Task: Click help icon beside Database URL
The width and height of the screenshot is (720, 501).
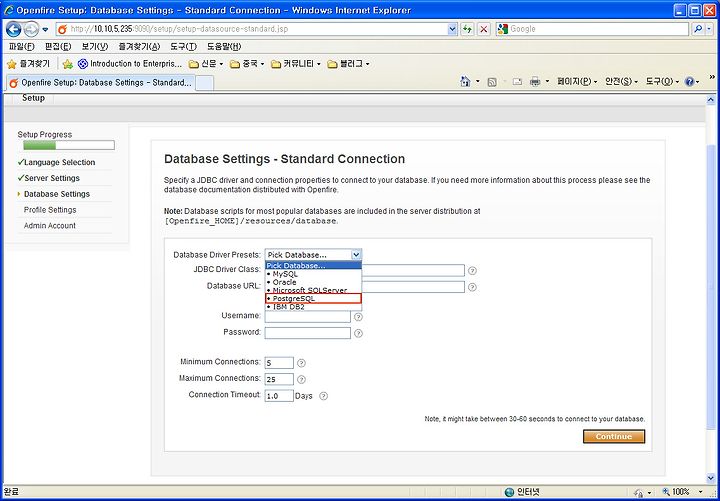Action: [x=472, y=287]
